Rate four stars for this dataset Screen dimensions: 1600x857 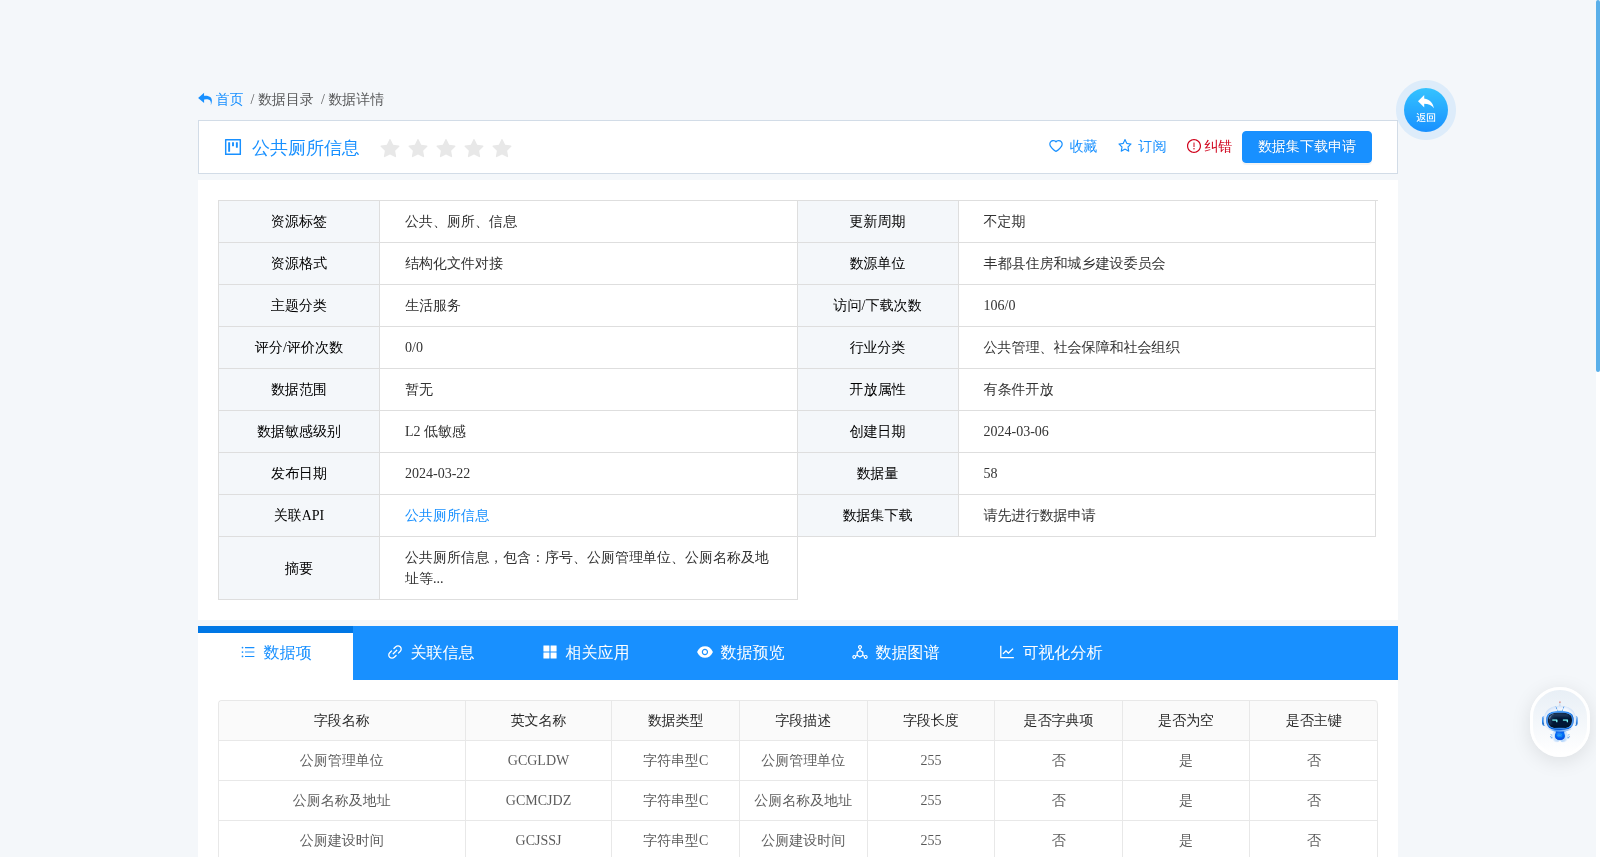(474, 148)
